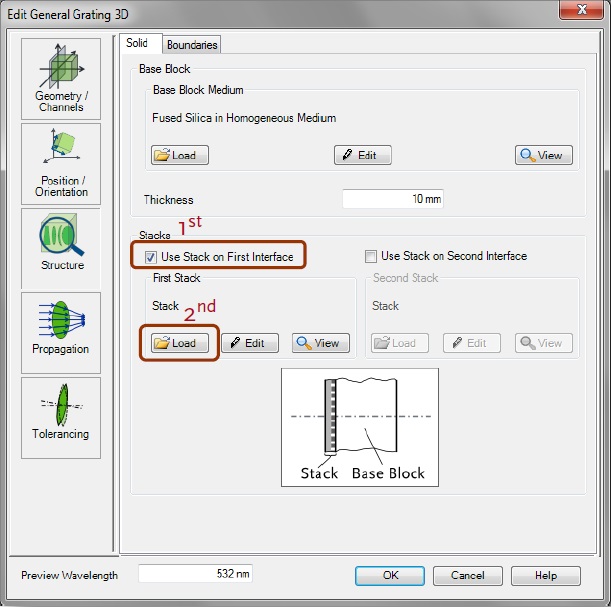Load a Base Block Medium

tap(180, 155)
